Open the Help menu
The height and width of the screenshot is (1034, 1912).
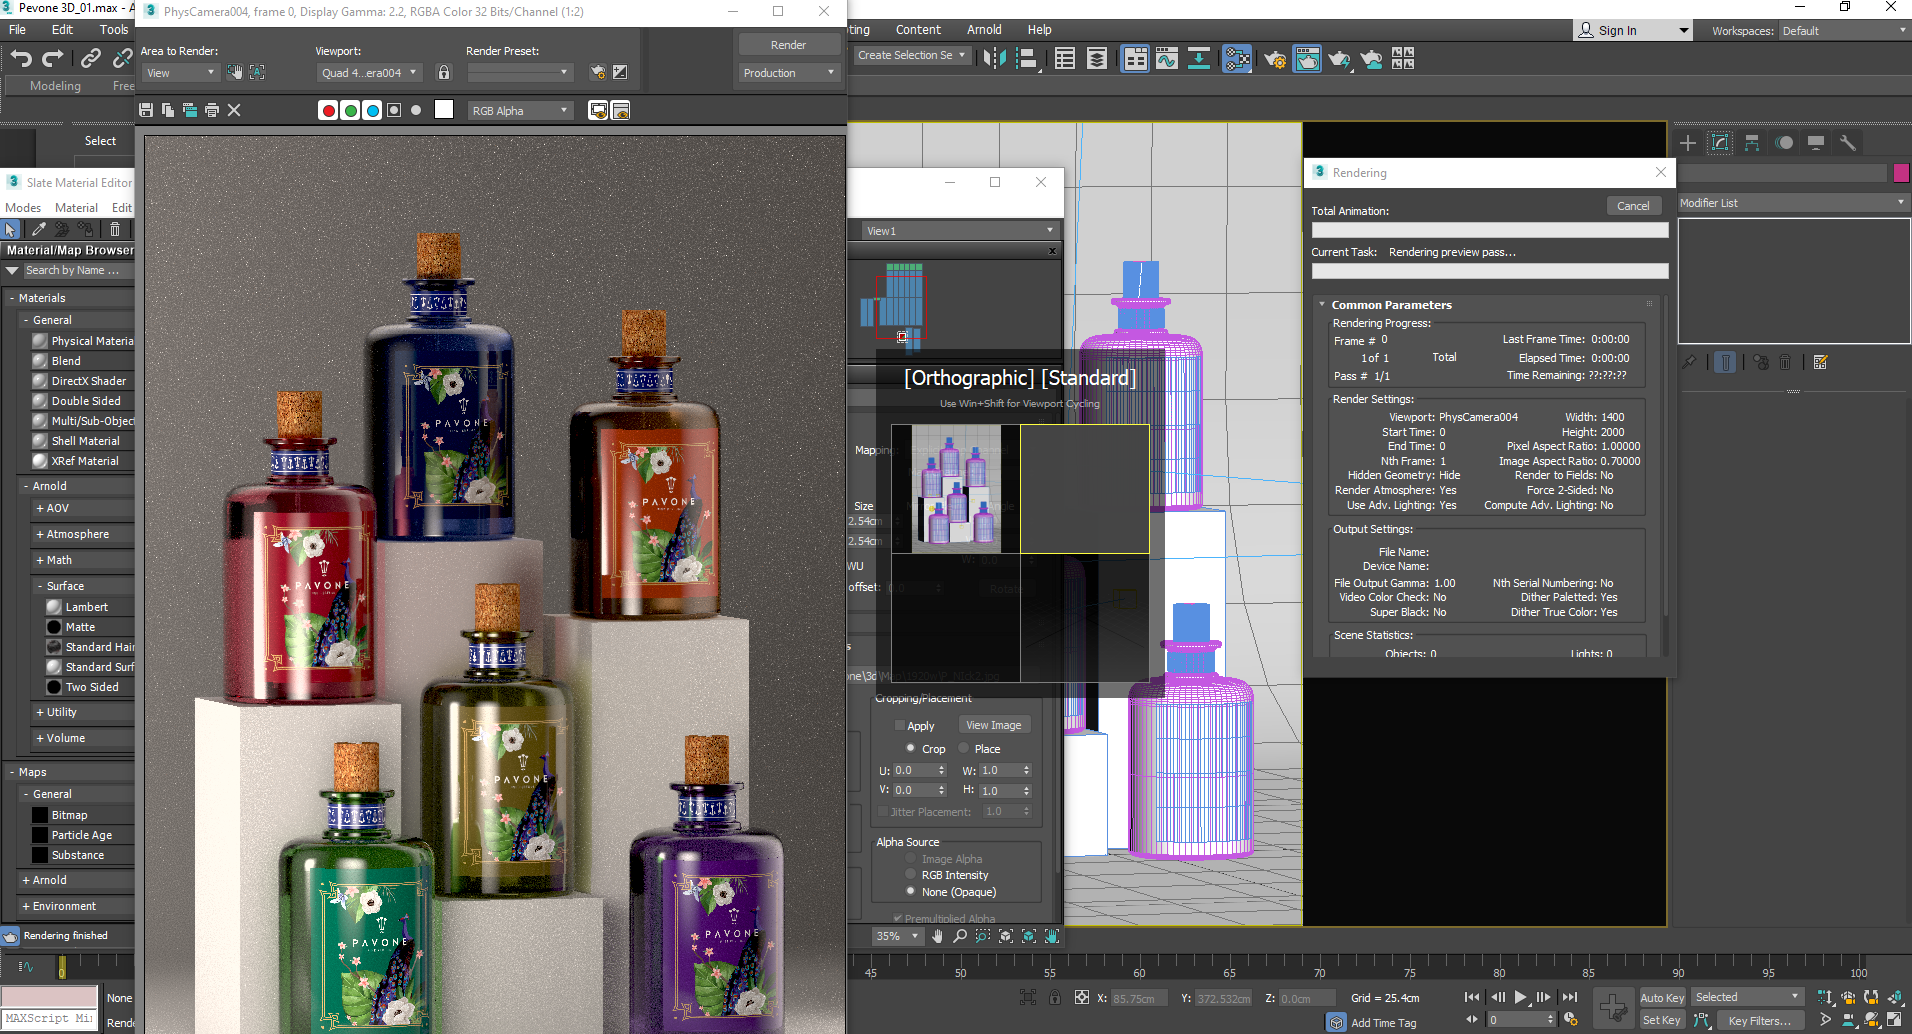pos(1040,29)
